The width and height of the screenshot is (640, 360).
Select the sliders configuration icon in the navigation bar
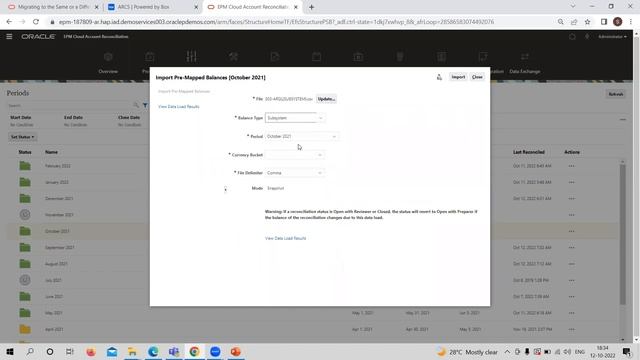point(191,57)
